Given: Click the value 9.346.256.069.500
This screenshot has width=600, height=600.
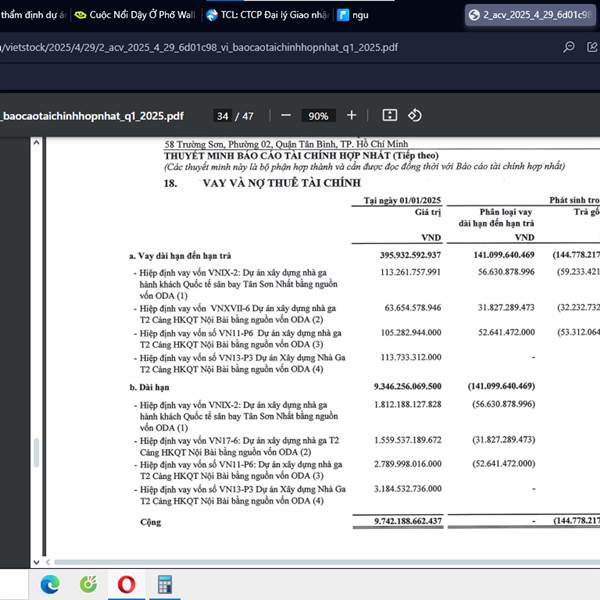Looking at the screenshot, I should (x=408, y=386).
